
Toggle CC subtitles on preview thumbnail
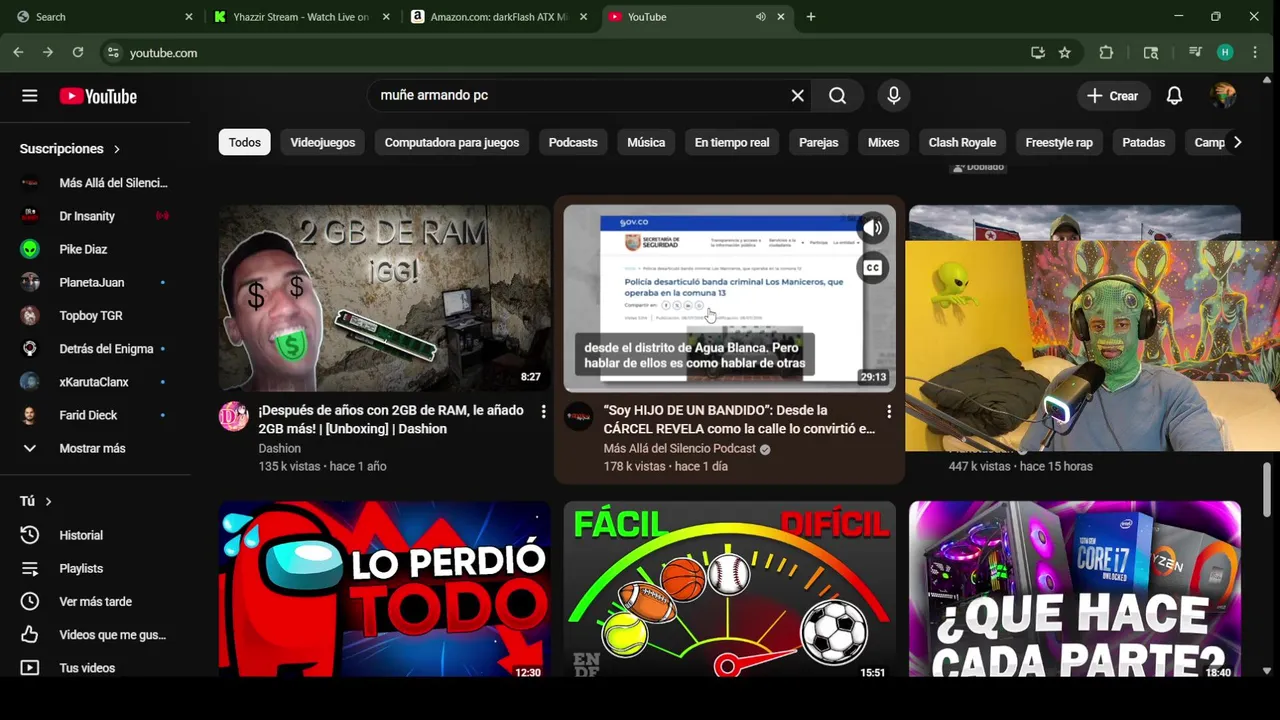click(873, 267)
